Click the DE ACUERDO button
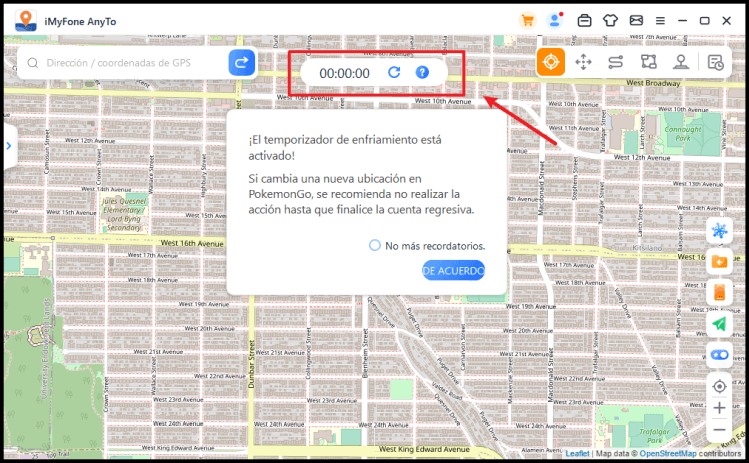The height and width of the screenshot is (463, 749). click(x=453, y=270)
